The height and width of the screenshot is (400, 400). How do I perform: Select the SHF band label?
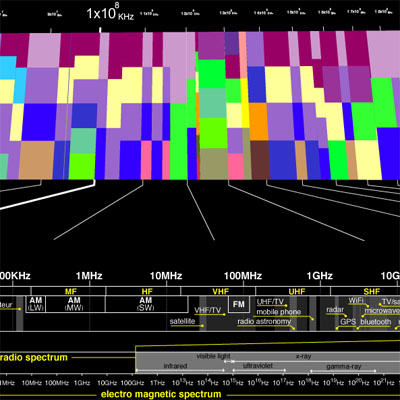pyautogui.click(x=371, y=292)
